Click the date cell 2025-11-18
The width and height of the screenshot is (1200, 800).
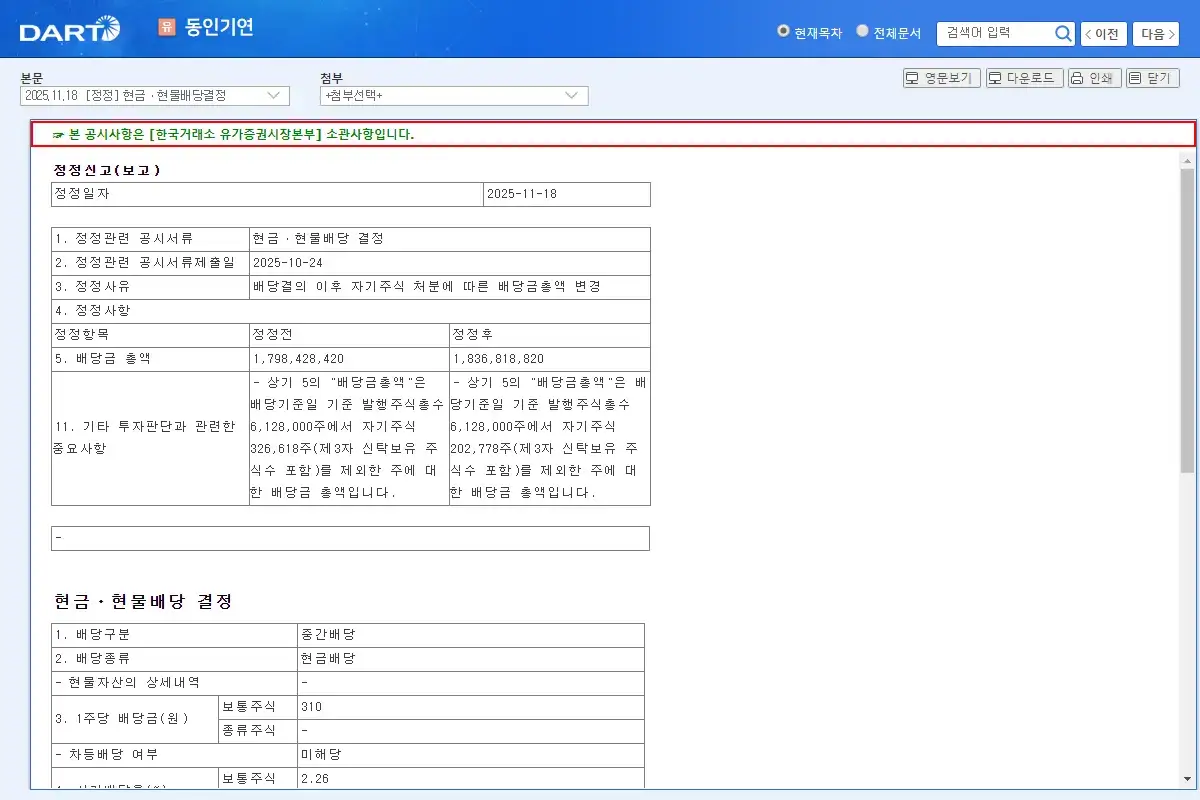pos(567,194)
